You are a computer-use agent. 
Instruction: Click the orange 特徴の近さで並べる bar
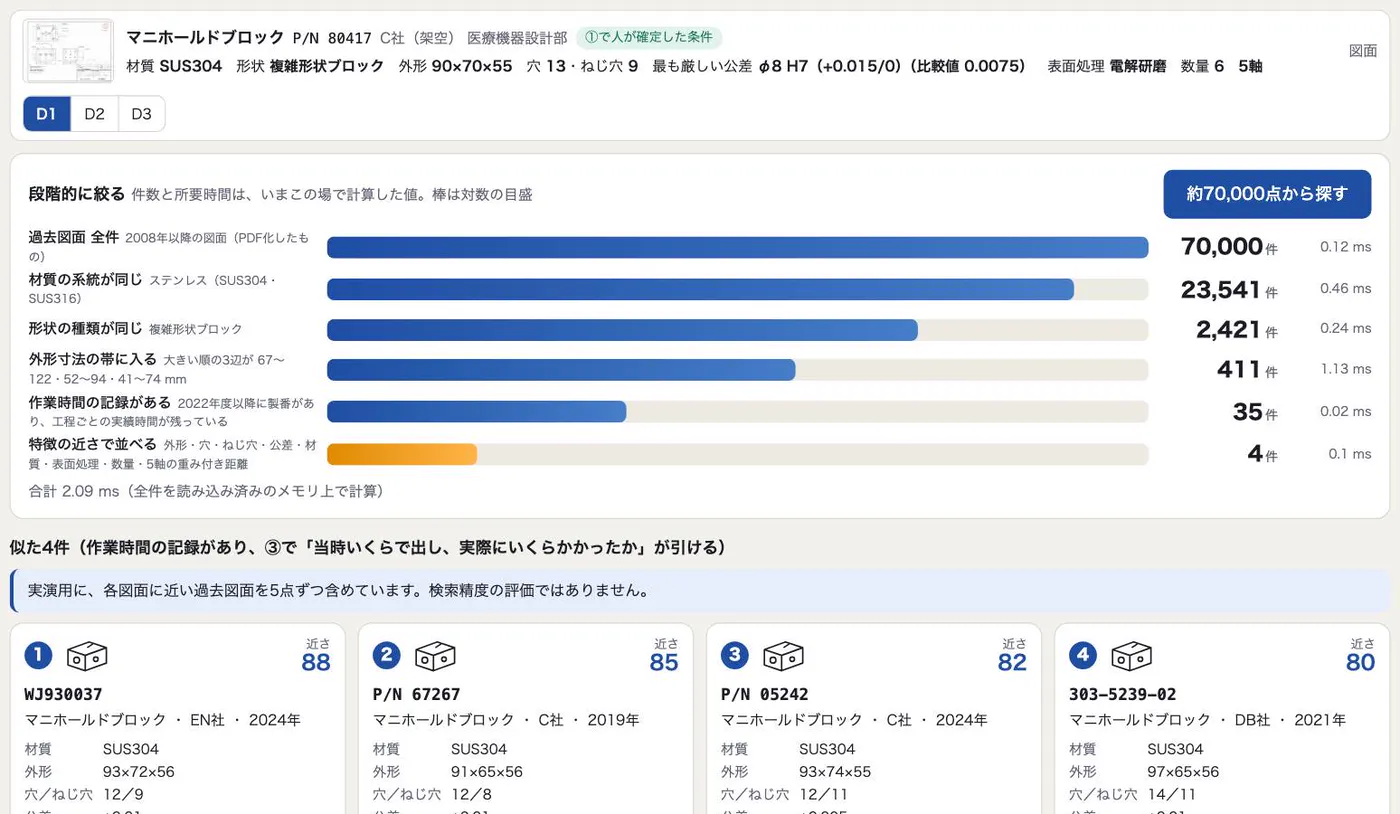(x=402, y=454)
